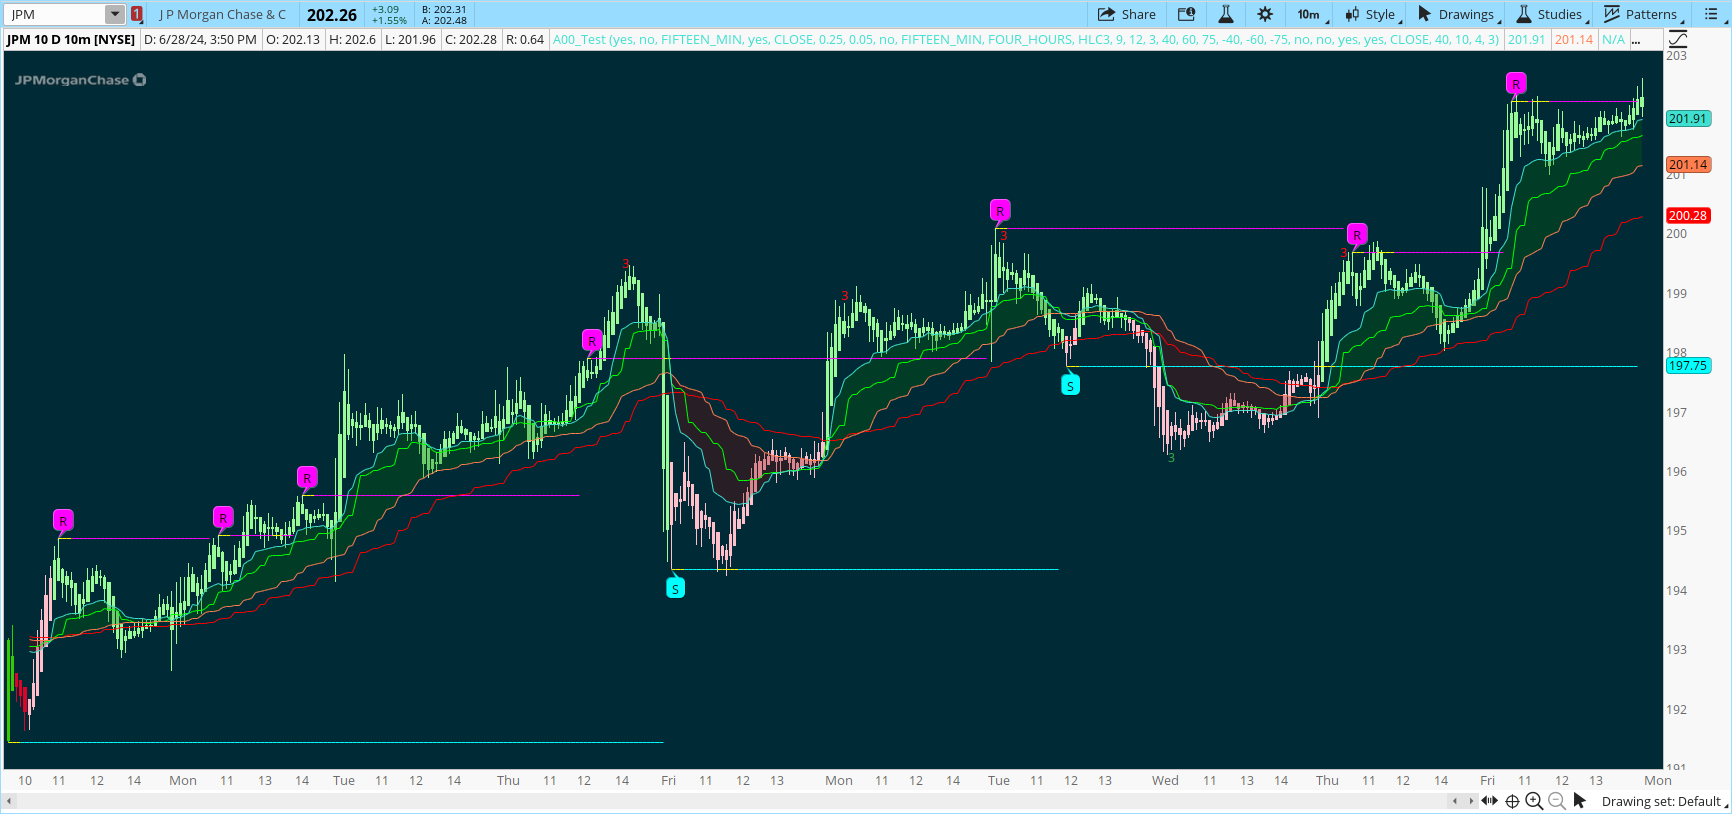Expand the JPM symbol dropdown arrow
Viewport: 1732px width, 814px height.
pos(115,14)
